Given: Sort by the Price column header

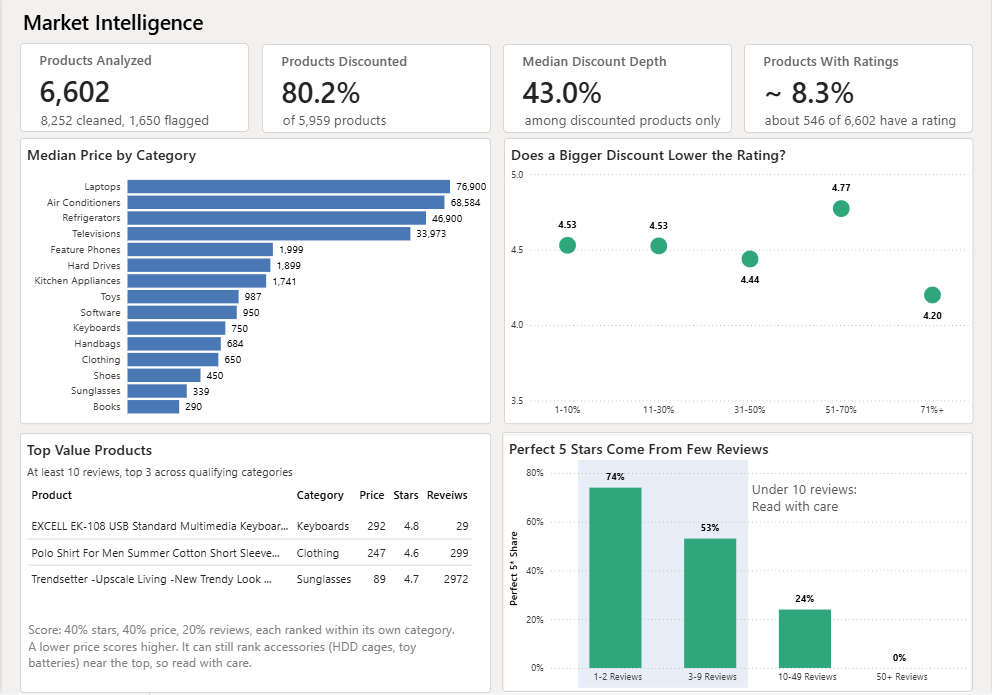Looking at the screenshot, I should pyautogui.click(x=372, y=495).
